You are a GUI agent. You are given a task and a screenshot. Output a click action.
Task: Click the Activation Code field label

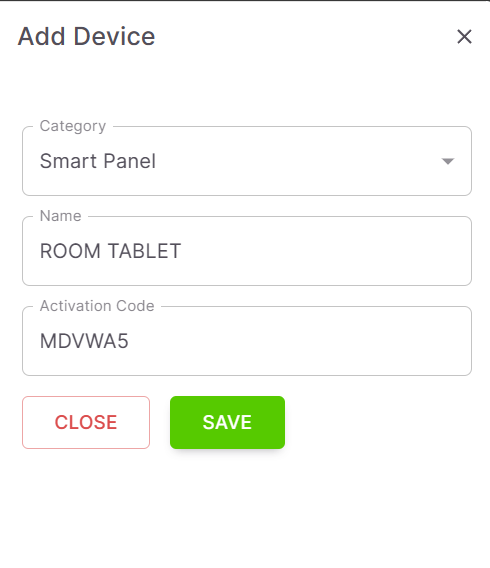[97, 306]
